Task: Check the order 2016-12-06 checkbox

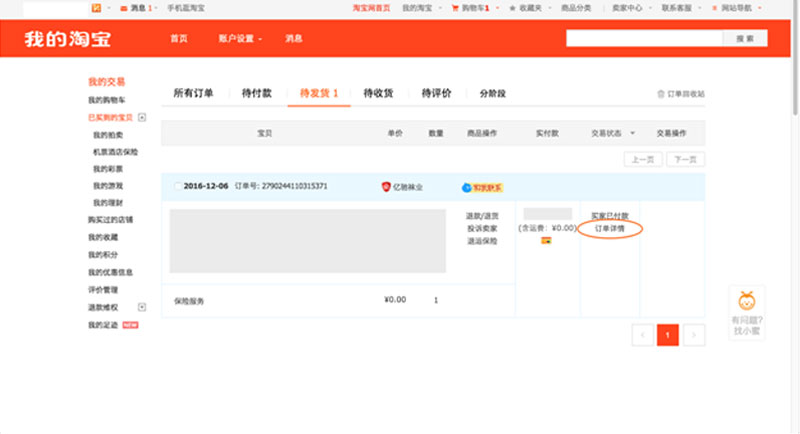Action: 178,186
